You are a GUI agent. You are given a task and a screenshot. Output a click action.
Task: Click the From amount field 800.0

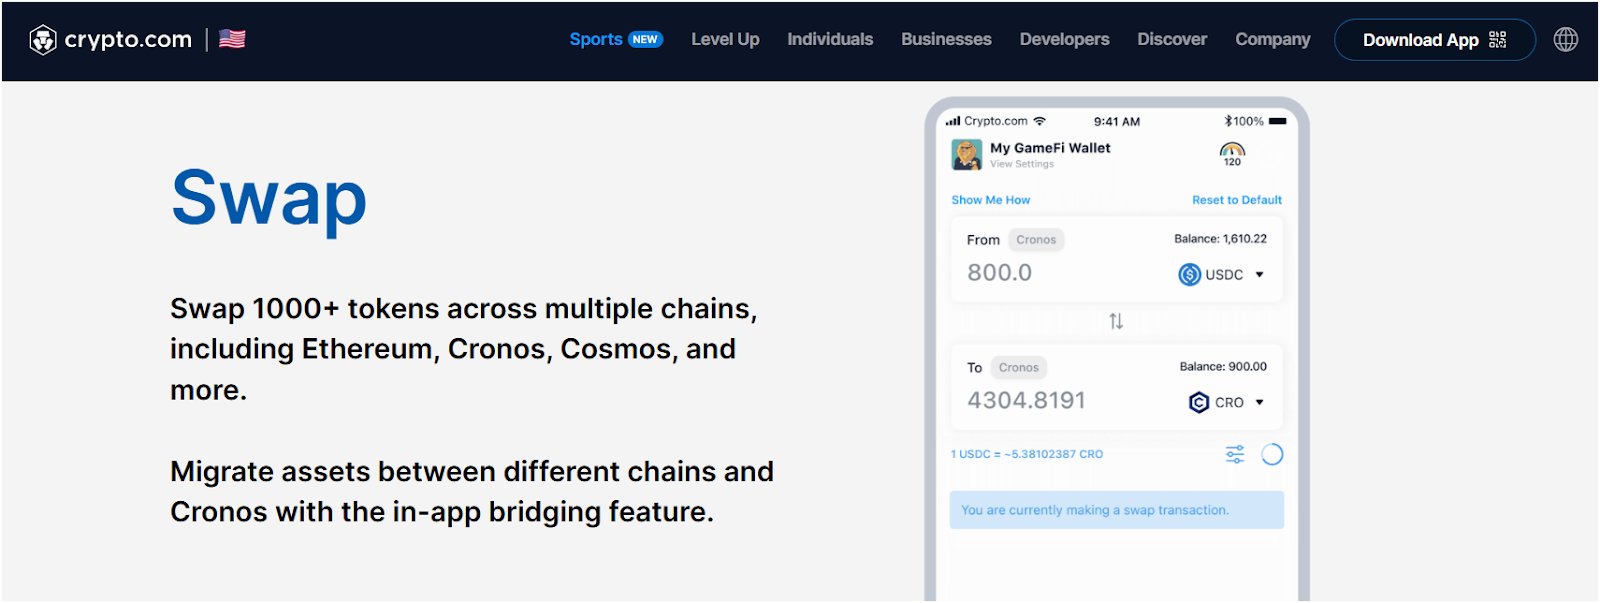click(x=999, y=272)
